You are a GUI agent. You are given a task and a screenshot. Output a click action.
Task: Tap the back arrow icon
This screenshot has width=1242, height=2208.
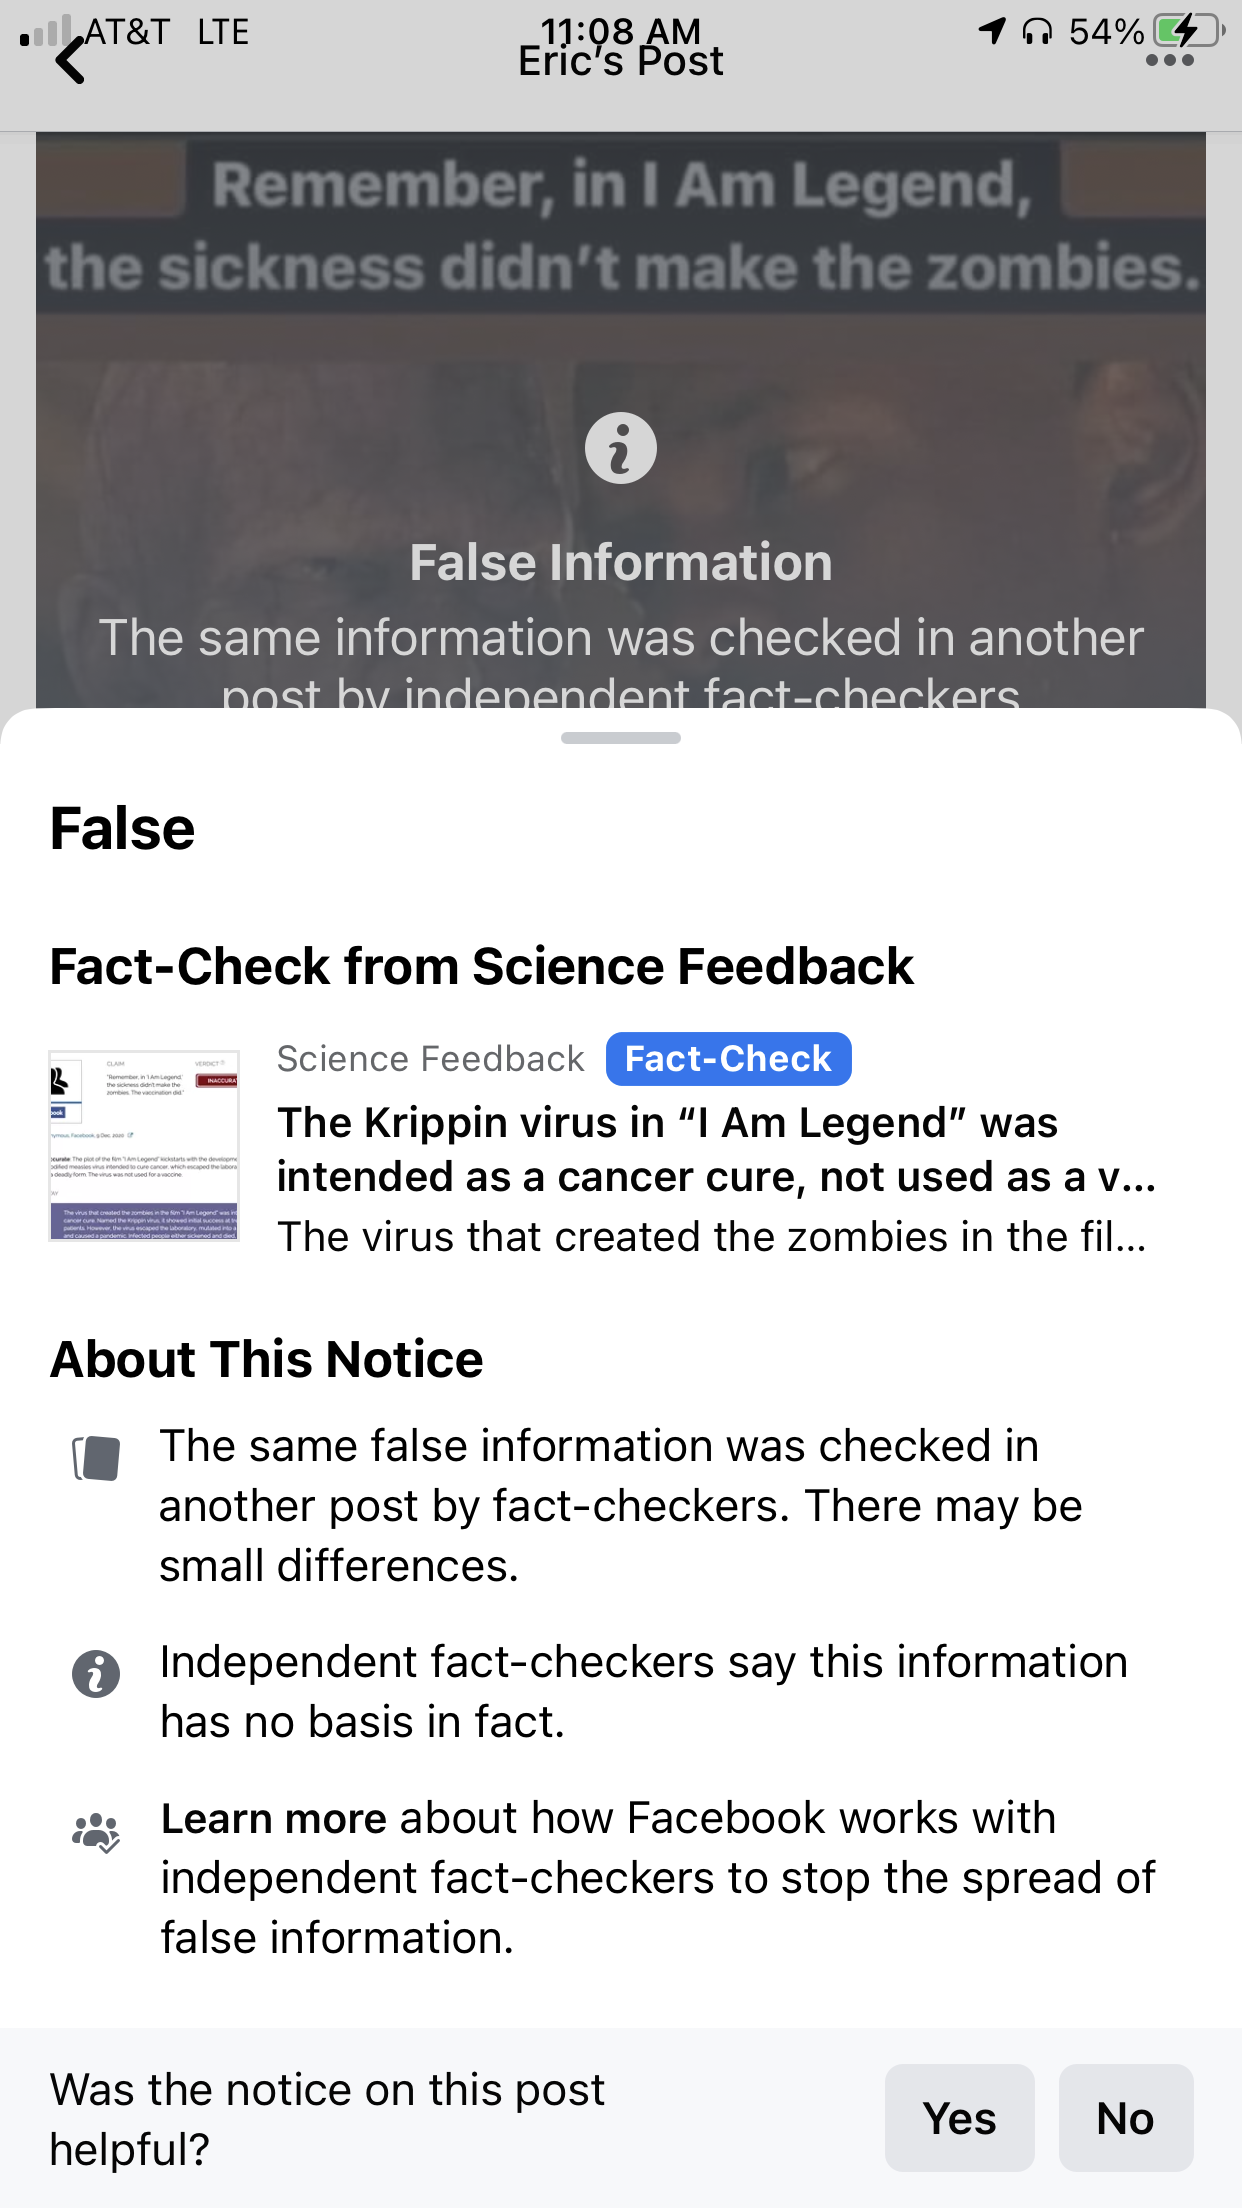click(x=70, y=60)
